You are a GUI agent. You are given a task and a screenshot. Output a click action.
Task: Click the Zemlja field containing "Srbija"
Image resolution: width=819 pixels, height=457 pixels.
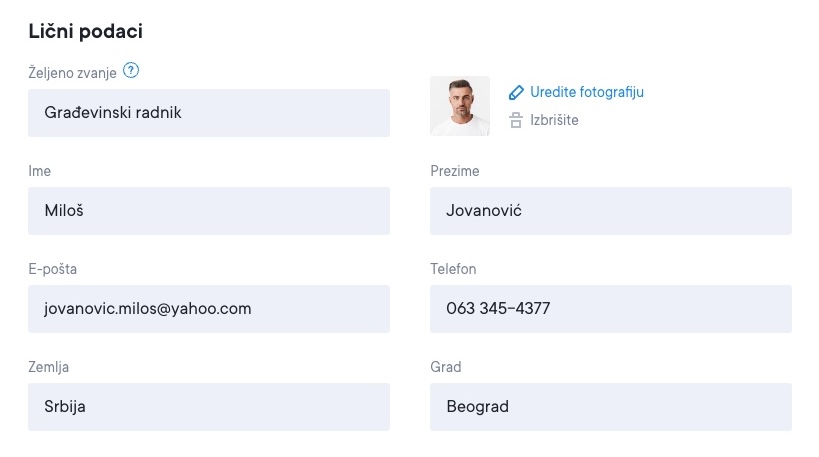[209, 407]
